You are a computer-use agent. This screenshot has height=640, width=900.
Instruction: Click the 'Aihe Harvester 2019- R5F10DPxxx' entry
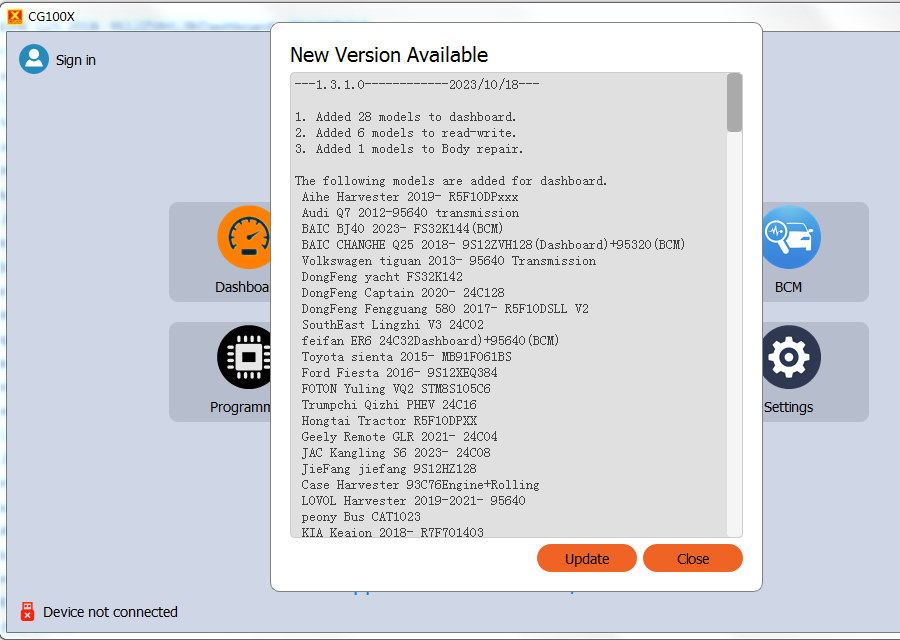point(410,197)
